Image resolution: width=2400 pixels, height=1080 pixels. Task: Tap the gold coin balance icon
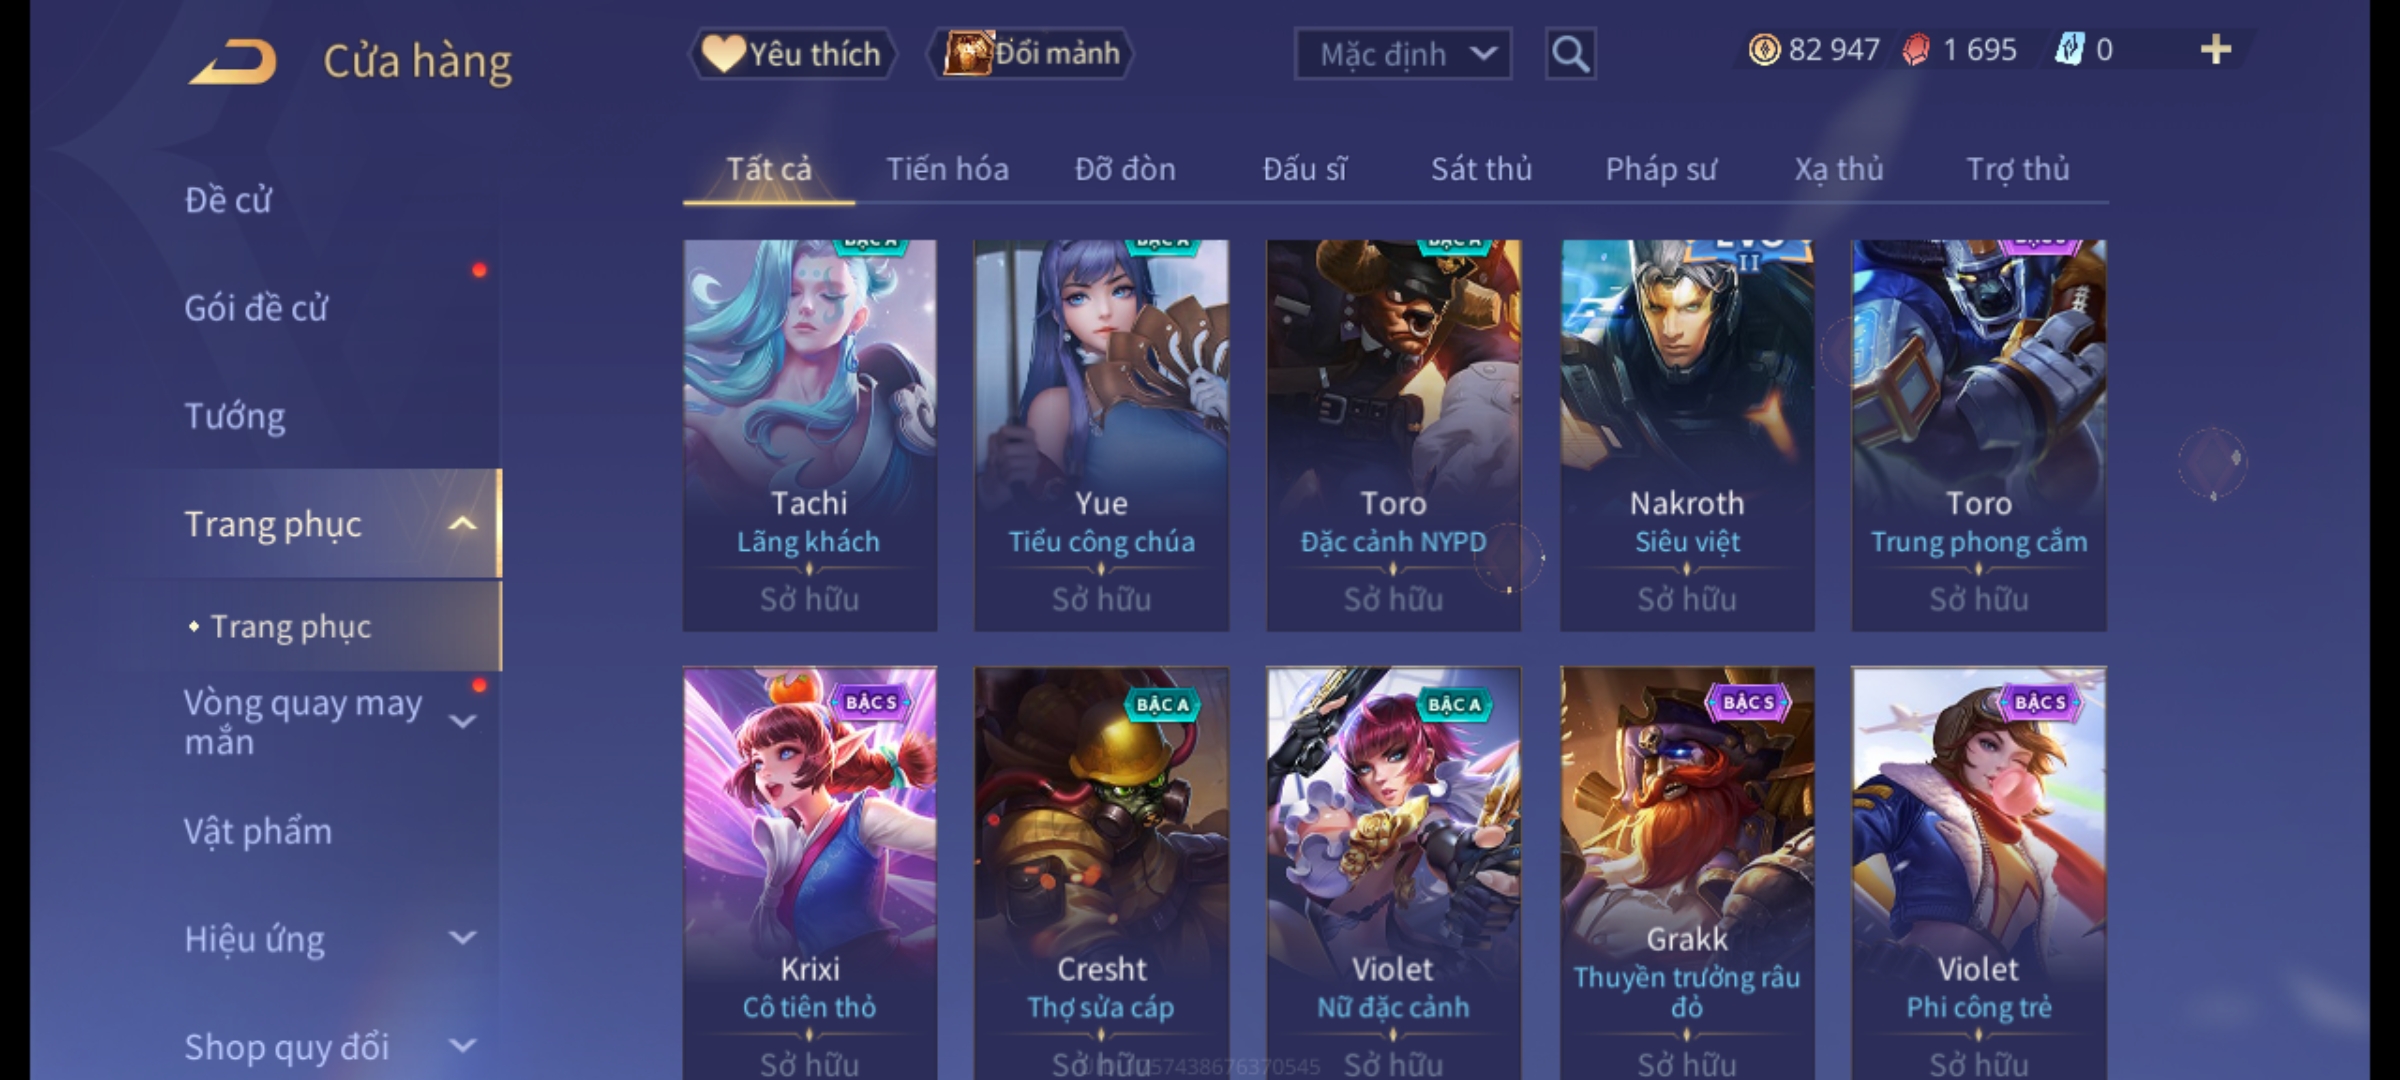point(1764,50)
